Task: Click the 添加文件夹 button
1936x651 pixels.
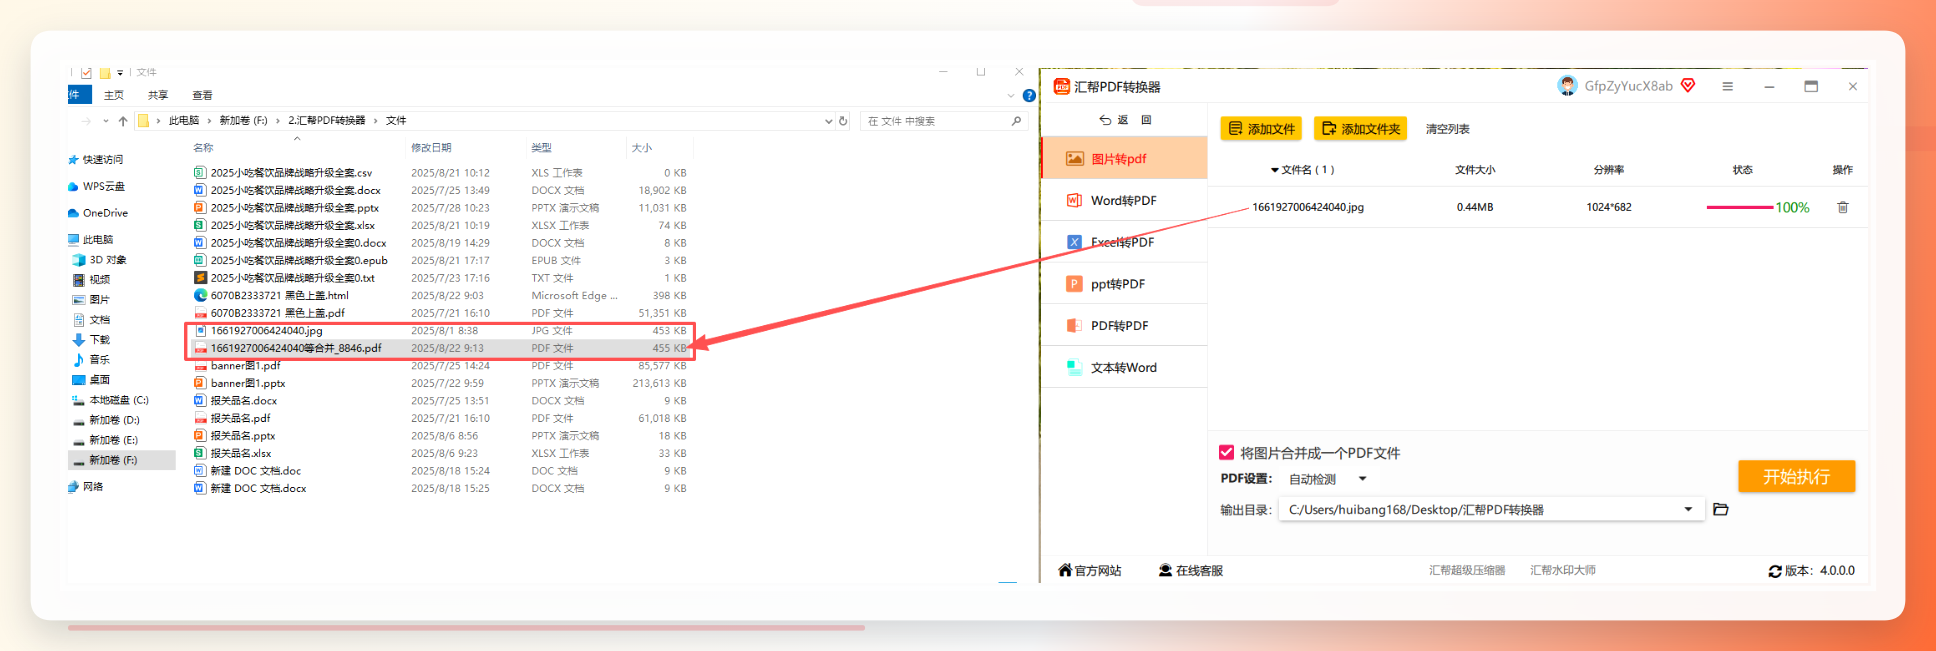Action: pos(1360,128)
